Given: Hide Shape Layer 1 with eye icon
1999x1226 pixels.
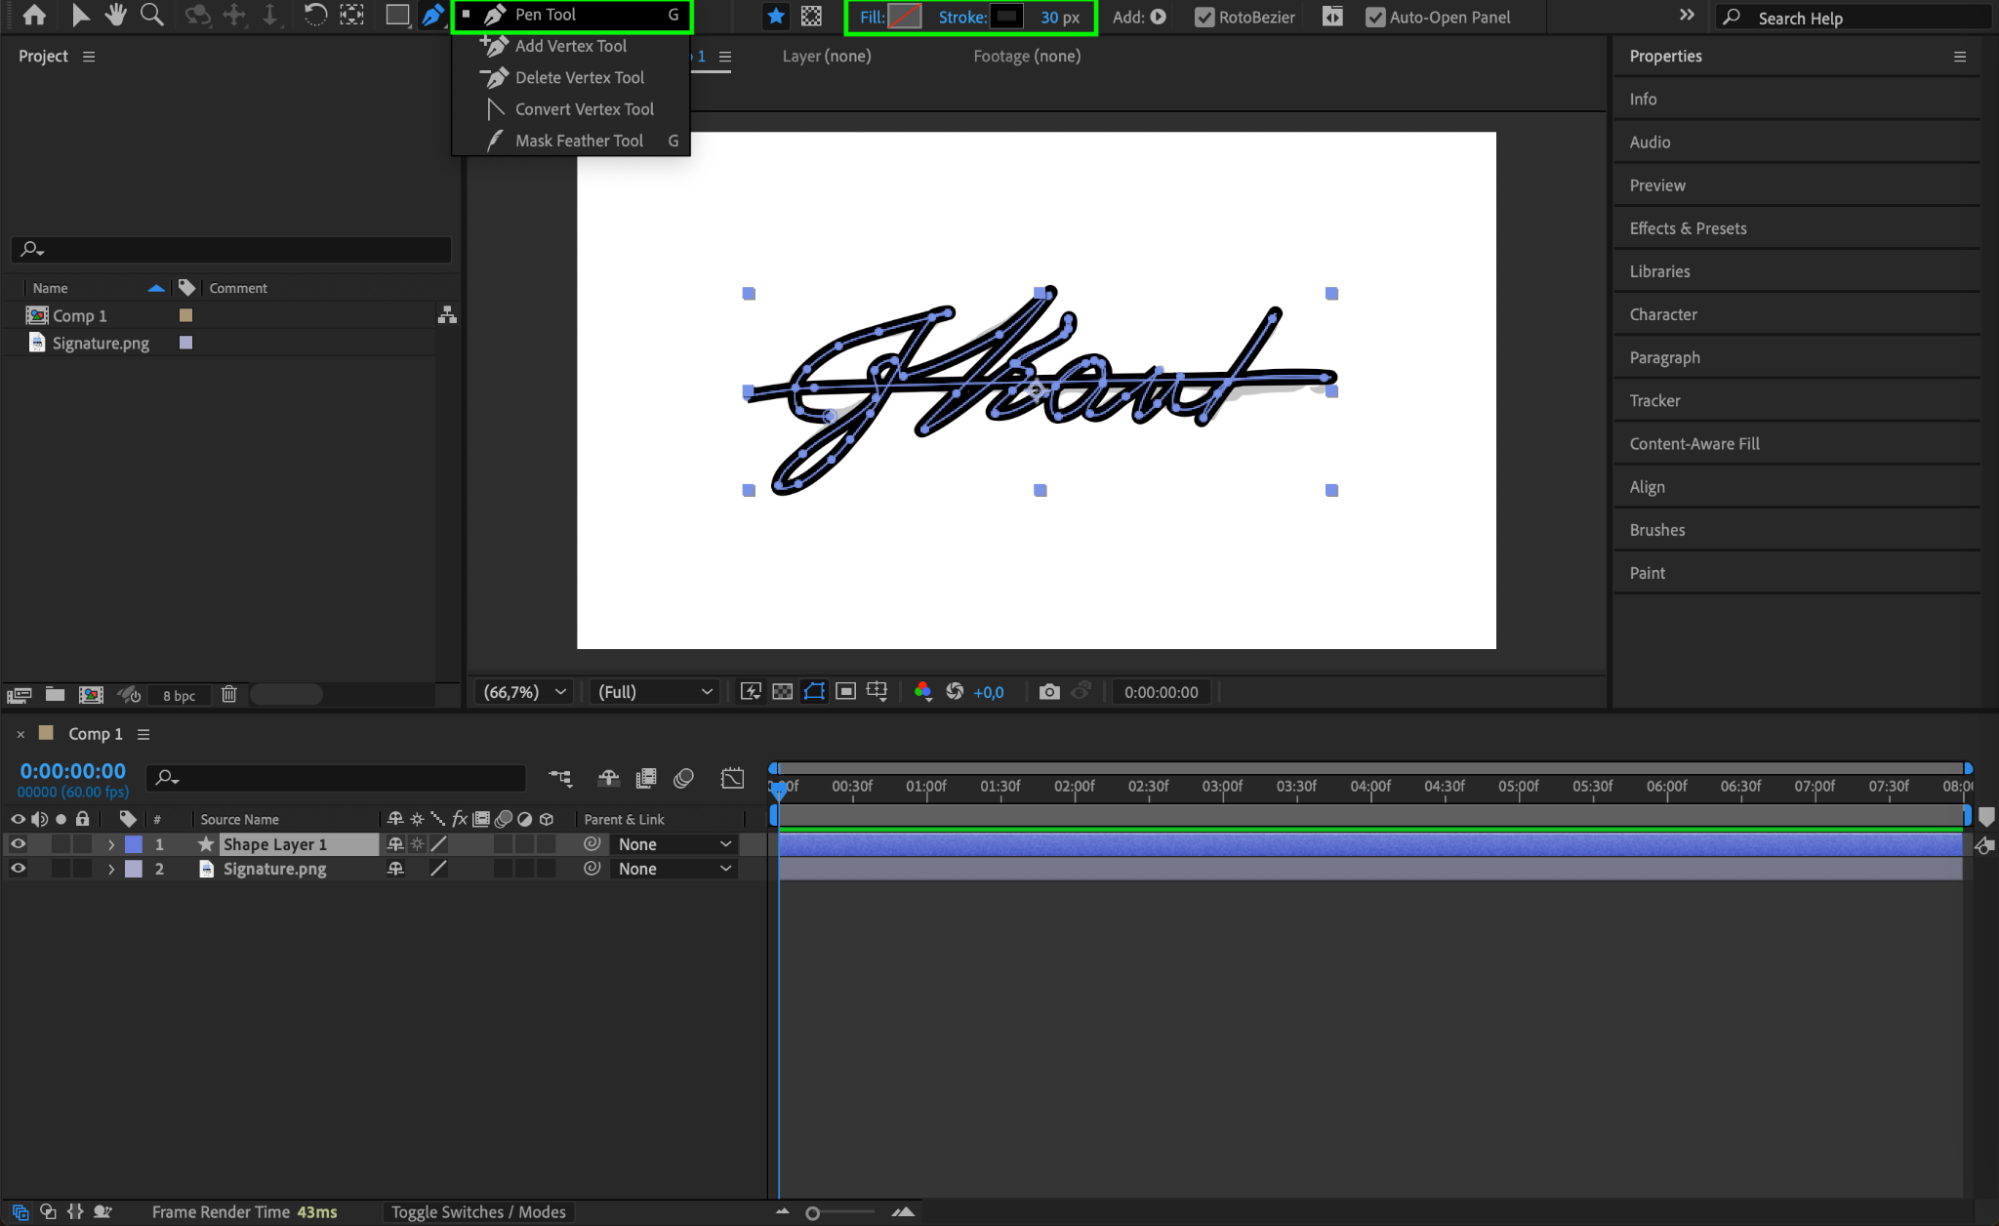Looking at the screenshot, I should [18, 844].
